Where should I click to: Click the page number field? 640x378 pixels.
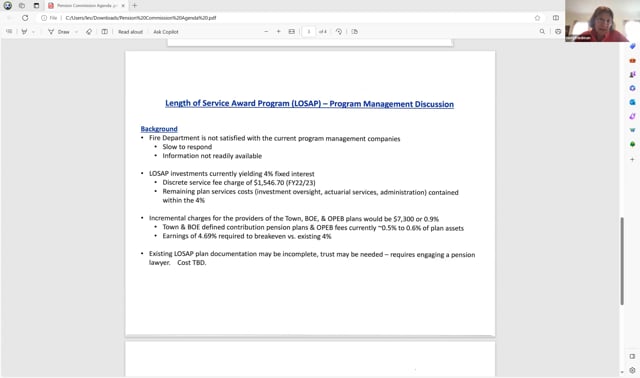coord(309,31)
